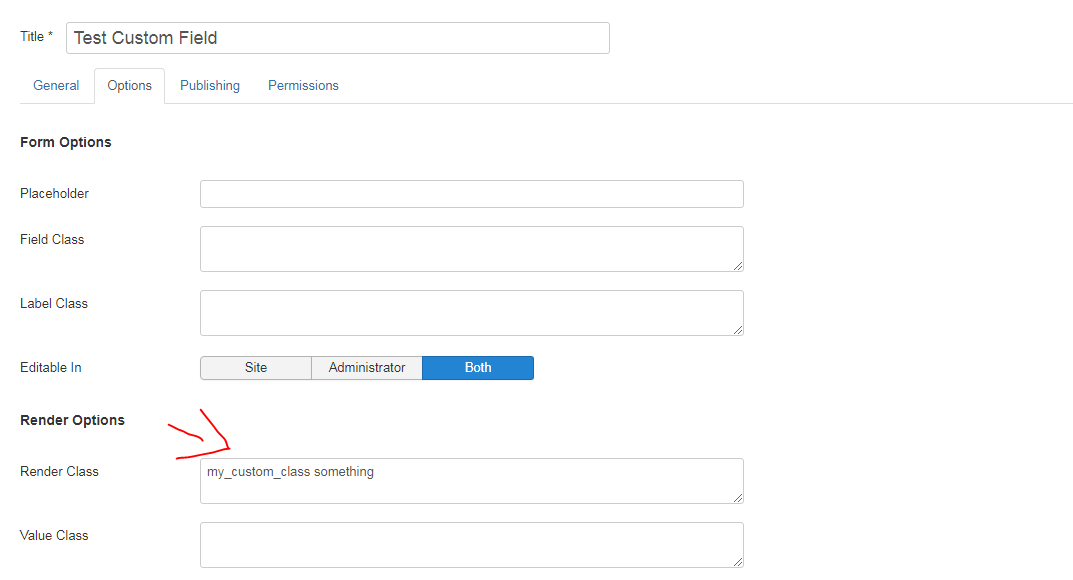Go to the Permissions tab
1073x580 pixels.
coord(303,86)
